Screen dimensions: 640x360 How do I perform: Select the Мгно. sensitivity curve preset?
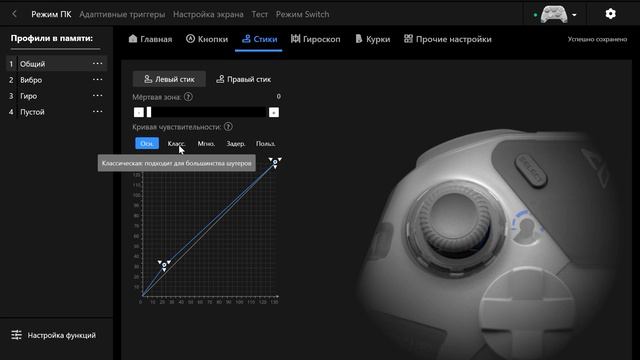206,144
